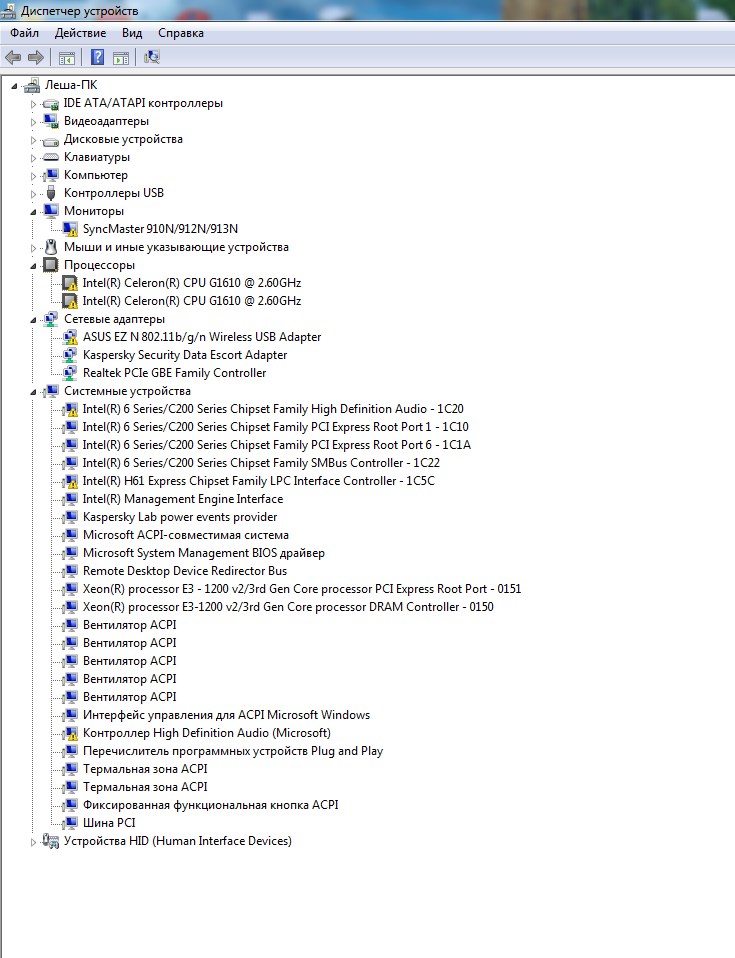Viewport: 735px width, 958px height.
Task: Collapse the Мониторы node
Action: coord(34,212)
